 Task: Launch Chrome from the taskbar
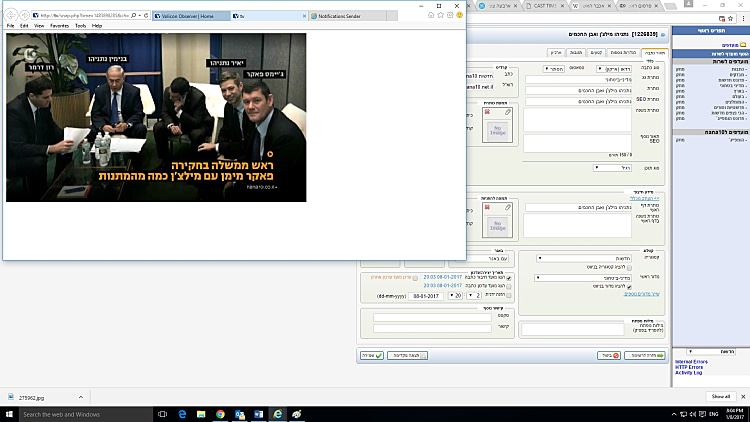[x=220, y=414]
